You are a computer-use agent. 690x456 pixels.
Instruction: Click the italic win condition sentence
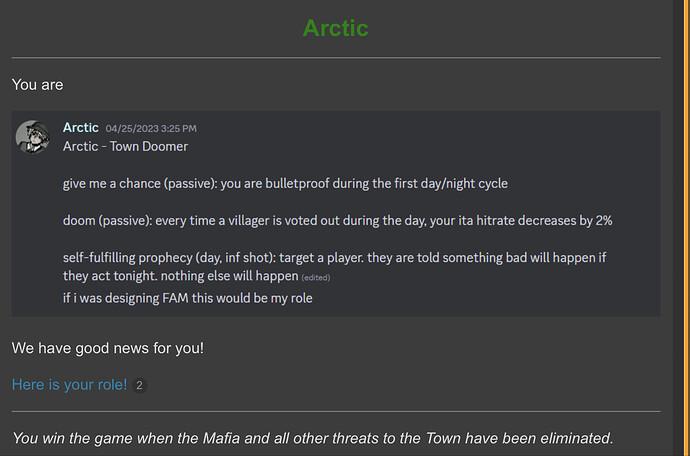[312, 438]
